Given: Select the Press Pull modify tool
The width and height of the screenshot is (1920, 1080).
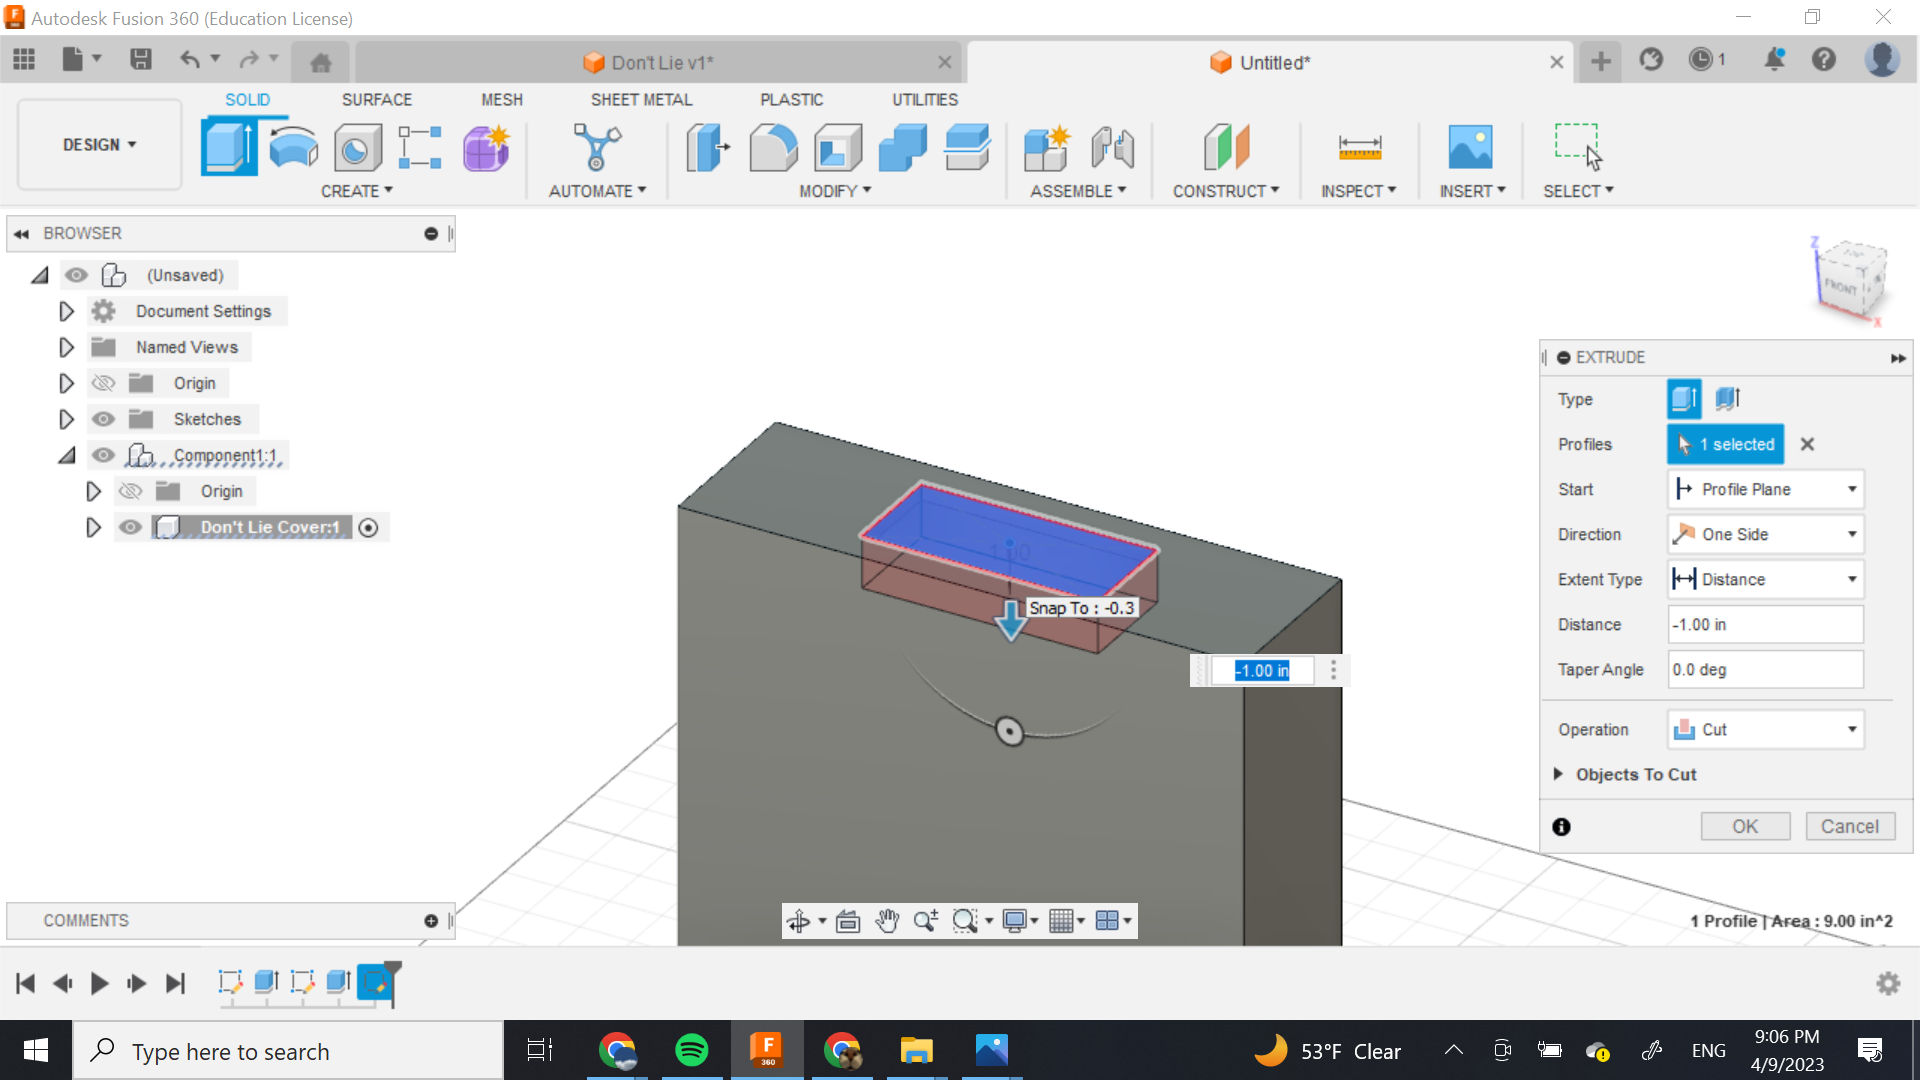Looking at the screenshot, I should [x=708, y=147].
